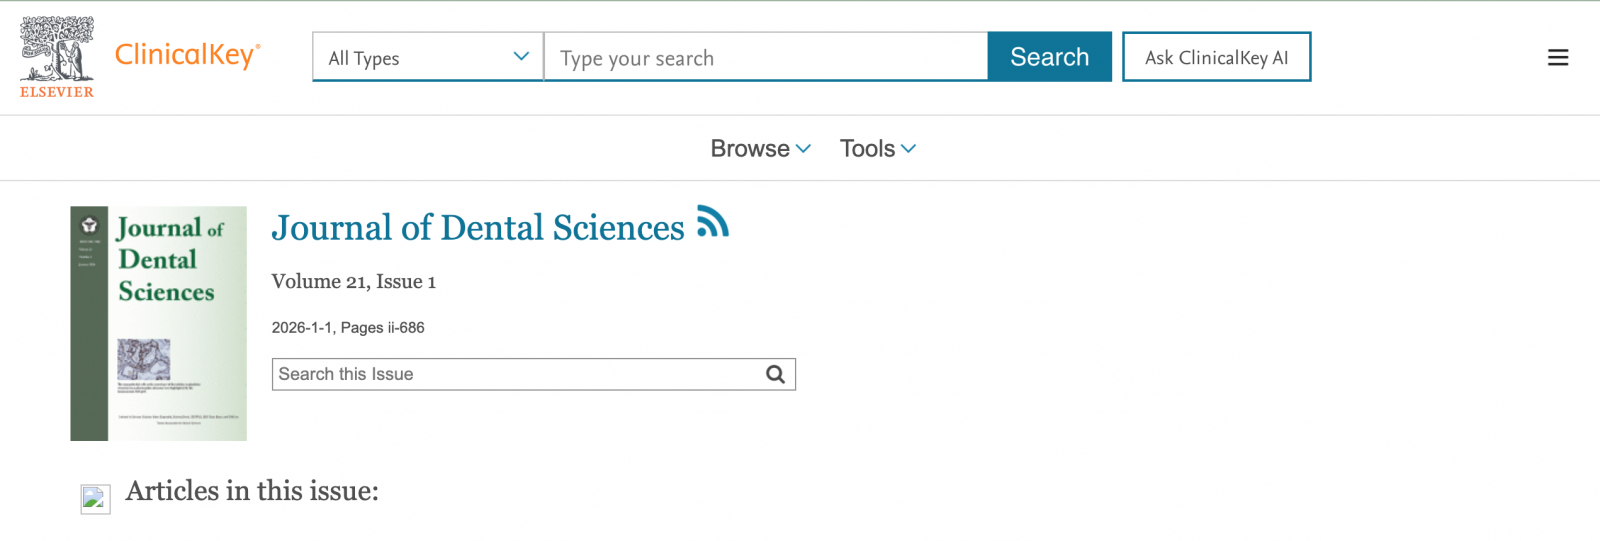Image resolution: width=1600 pixels, height=541 pixels.
Task: Click the journal cover thumbnail
Action: (x=158, y=323)
